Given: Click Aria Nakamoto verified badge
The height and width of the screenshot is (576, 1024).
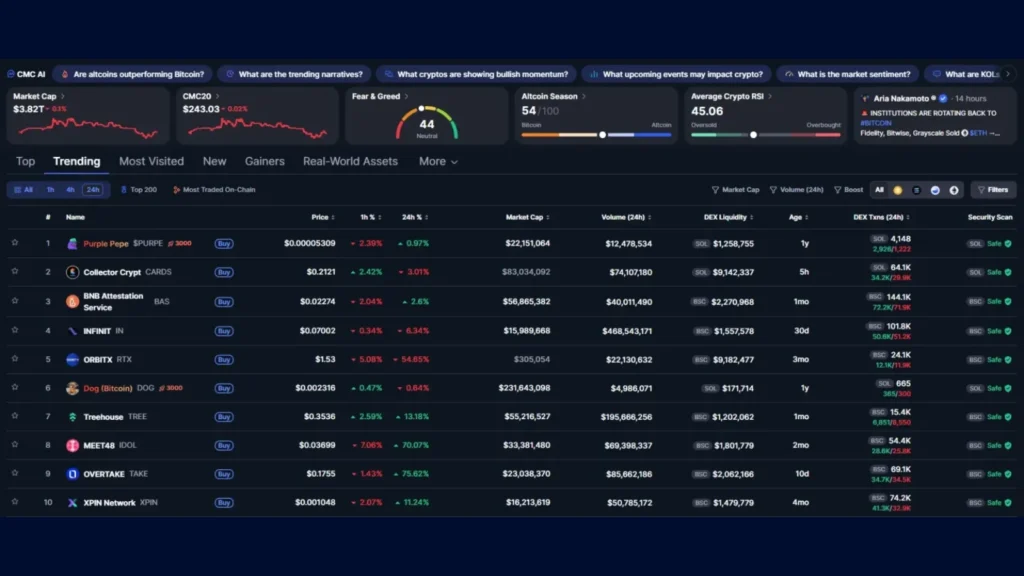Looking at the screenshot, I should tap(943, 99).
